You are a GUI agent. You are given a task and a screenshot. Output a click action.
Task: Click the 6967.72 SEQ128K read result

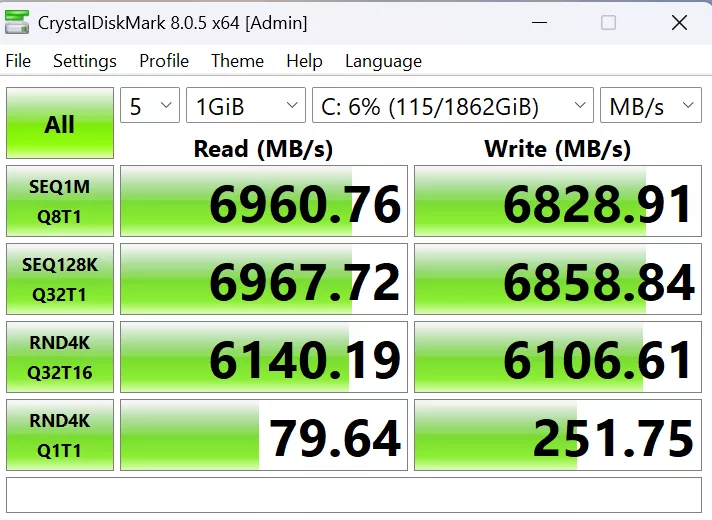point(264,279)
